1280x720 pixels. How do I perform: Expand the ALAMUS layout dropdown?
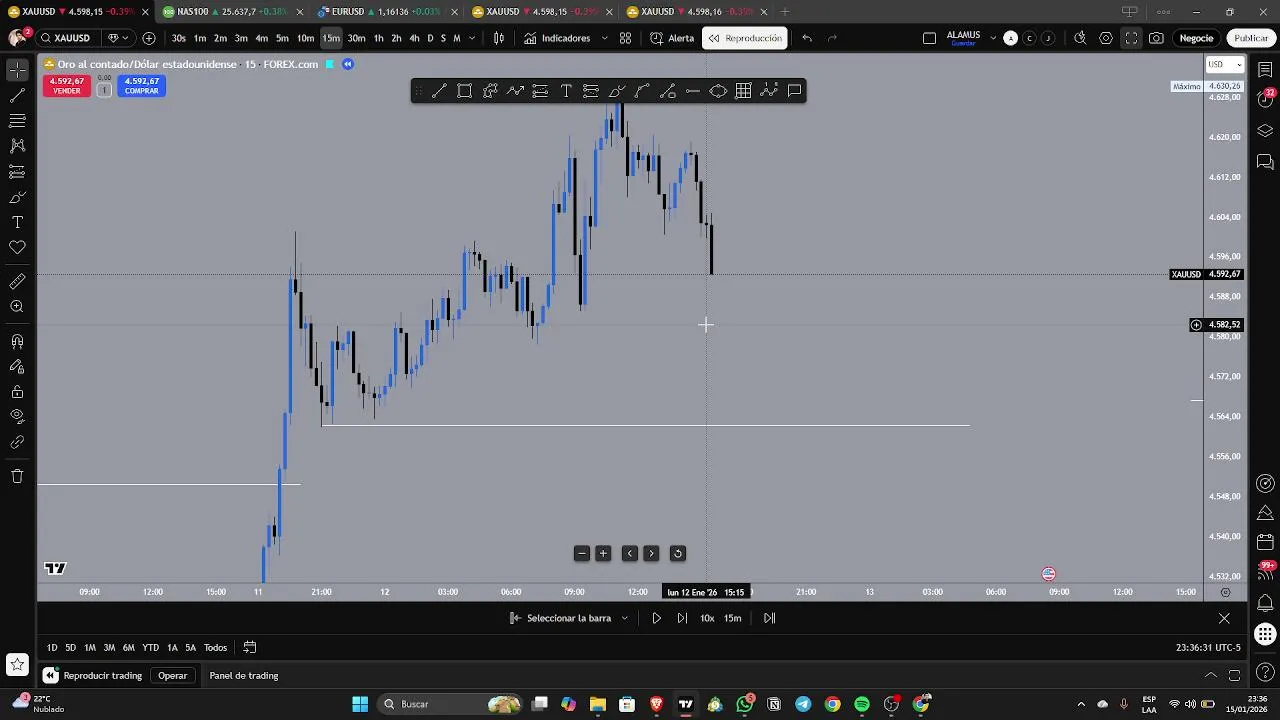coord(993,38)
